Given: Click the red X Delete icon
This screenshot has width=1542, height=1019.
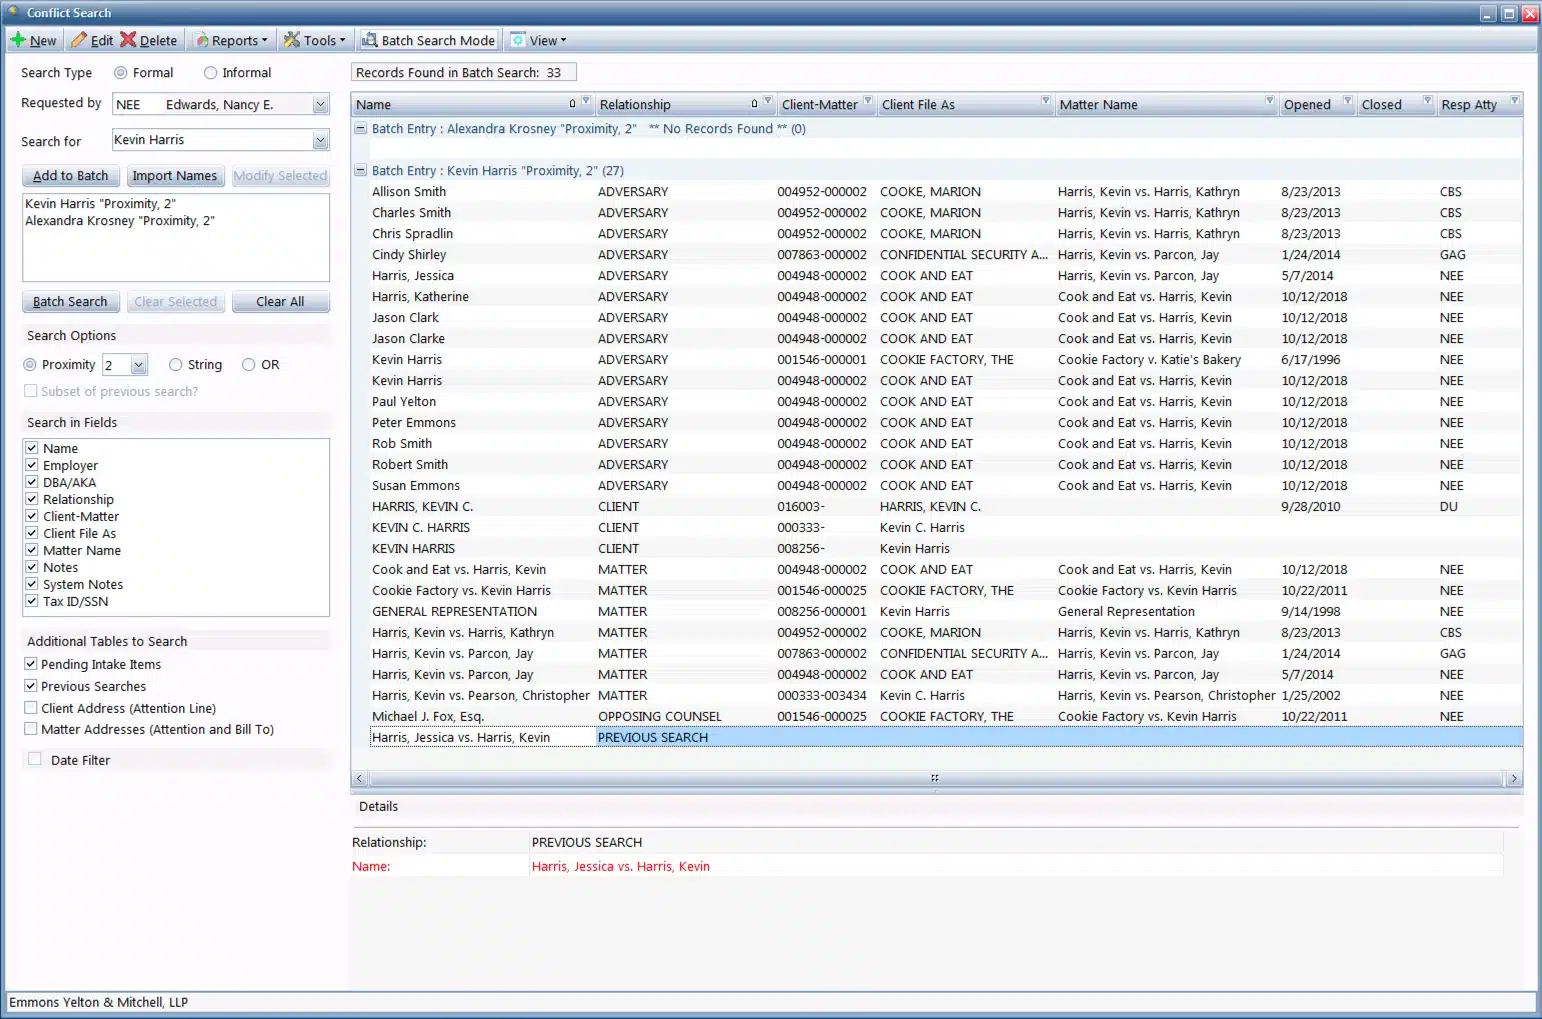Looking at the screenshot, I should point(128,40).
